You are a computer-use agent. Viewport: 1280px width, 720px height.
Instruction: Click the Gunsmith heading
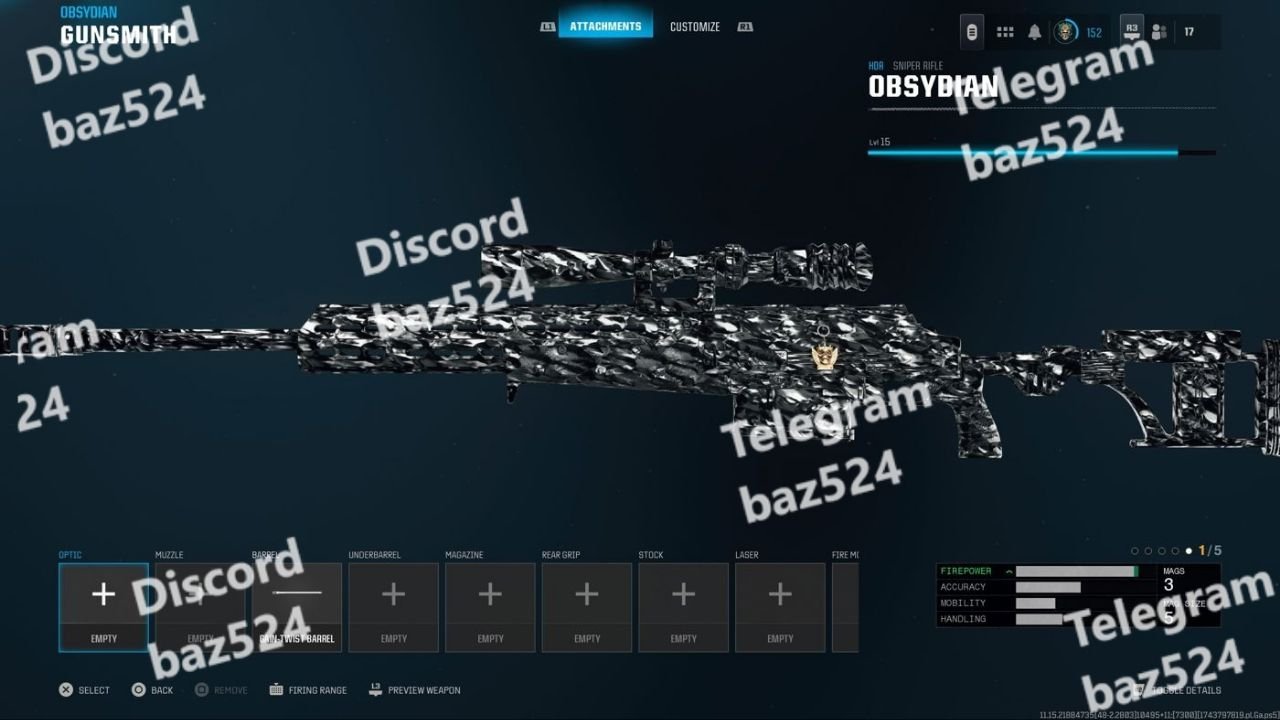point(118,35)
